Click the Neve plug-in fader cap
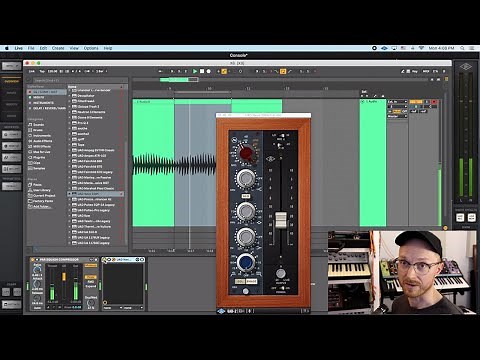Viewport: 480px width, 360px height. point(281,220)
